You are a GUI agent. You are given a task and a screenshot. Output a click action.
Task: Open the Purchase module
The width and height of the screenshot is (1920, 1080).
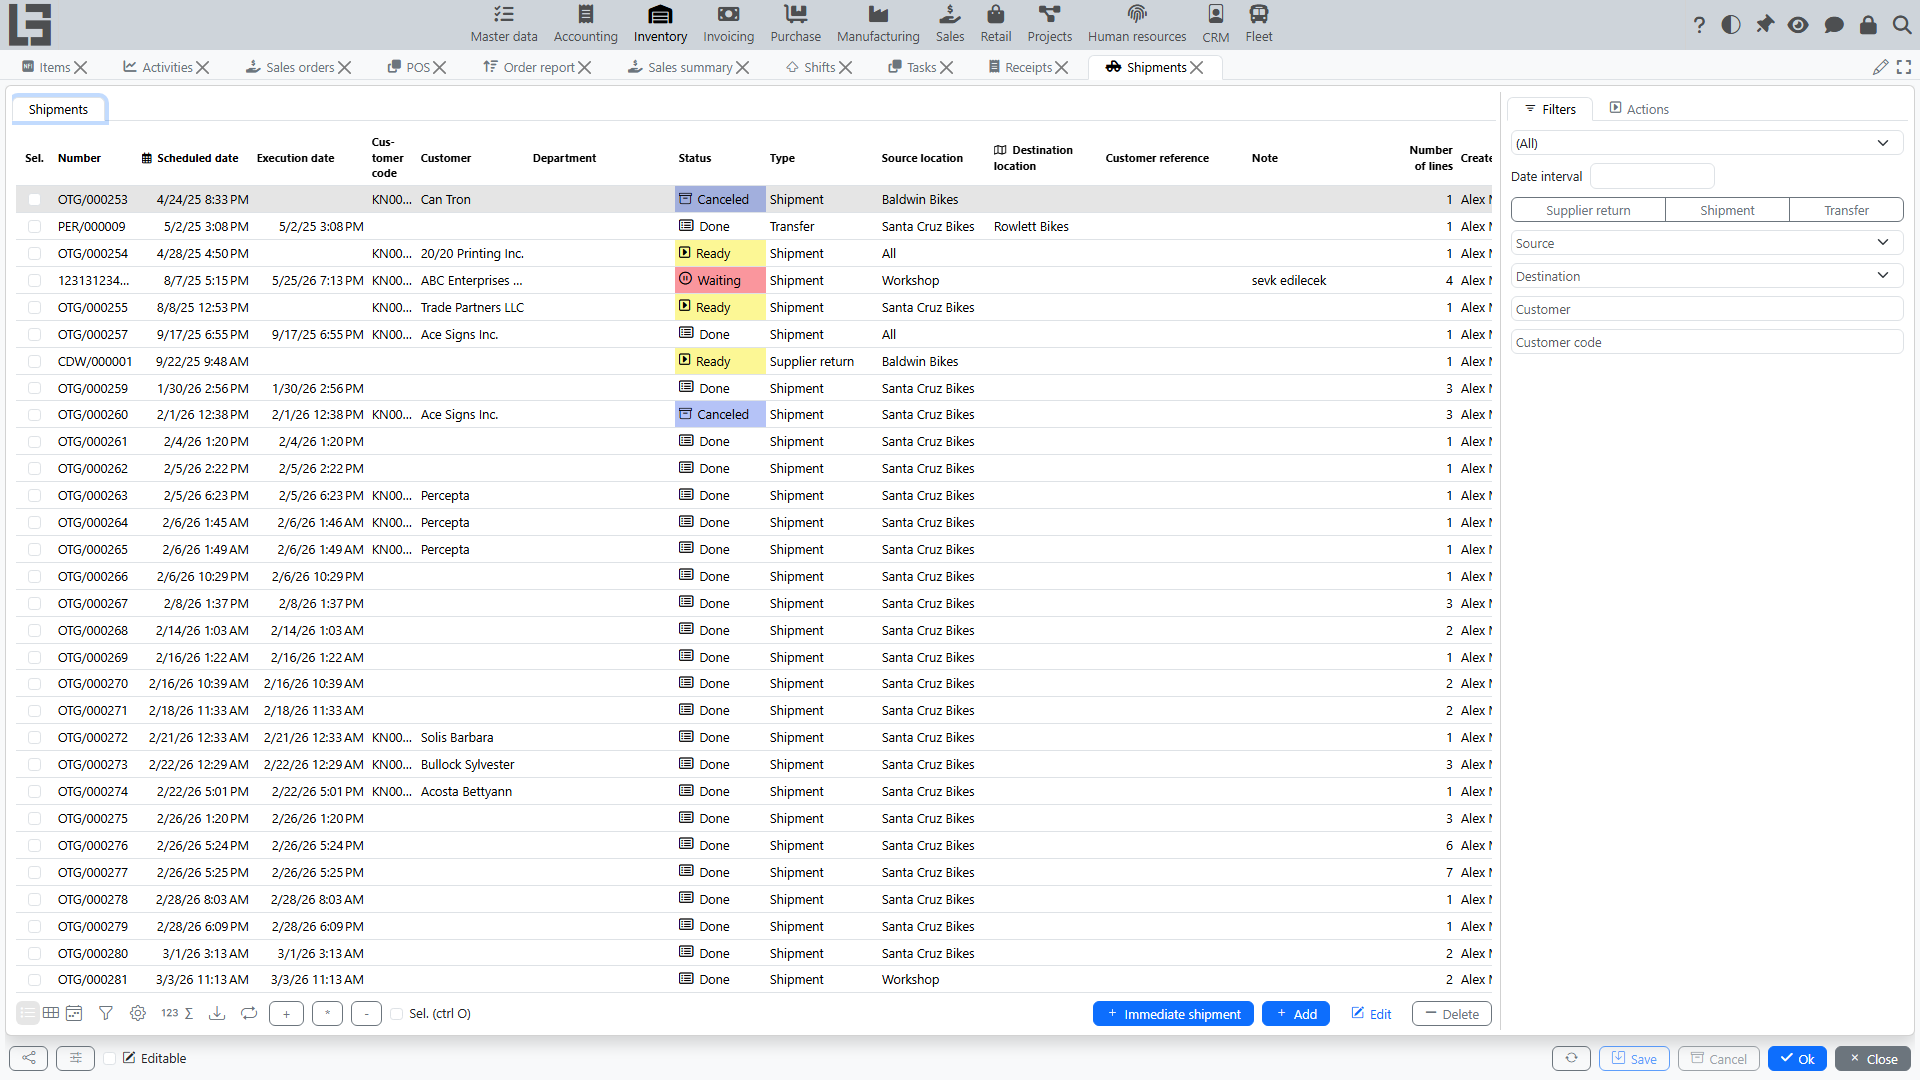pyautogui.click(x=795, y=24)
